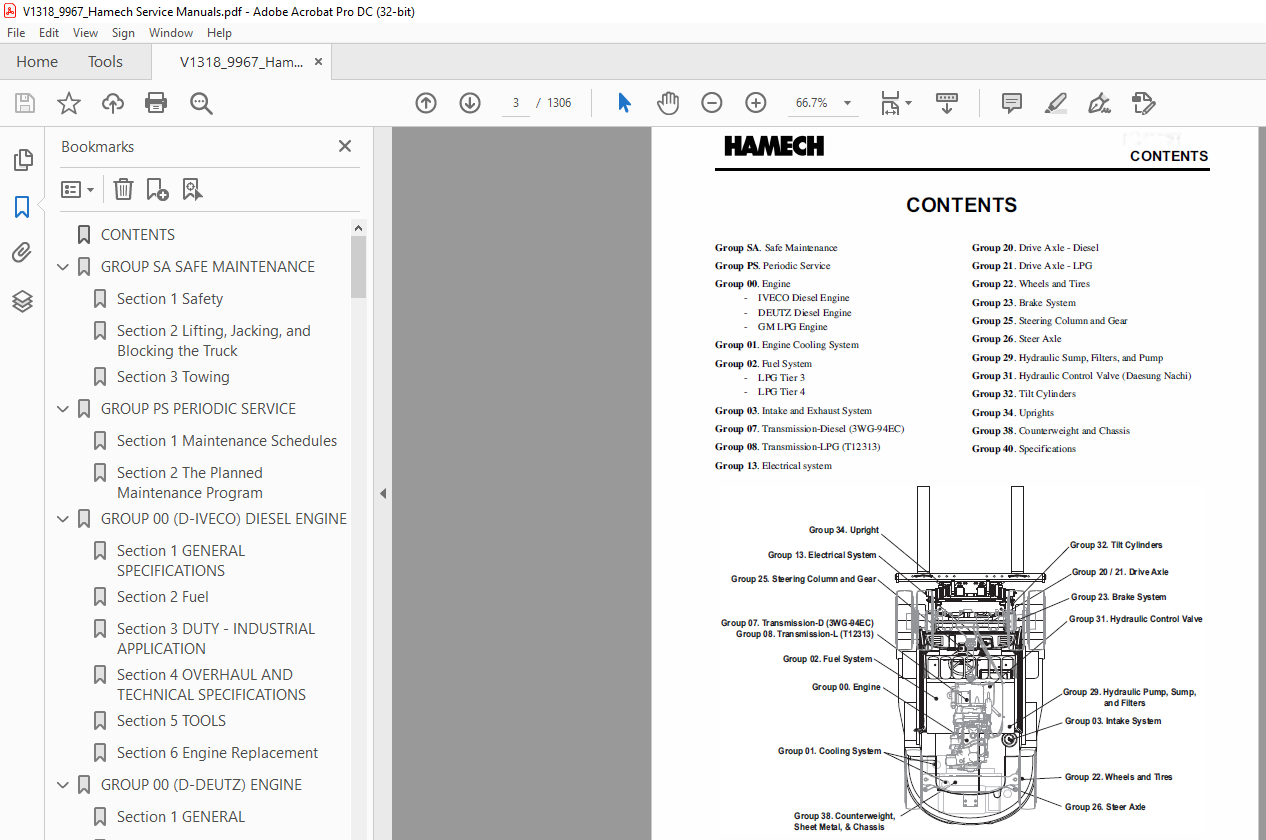Screen dimensions: 1266x840
Task: Click 'Group 23. Brake System' contents entry
Action: pyautogui.click(x=1024, y=302)
